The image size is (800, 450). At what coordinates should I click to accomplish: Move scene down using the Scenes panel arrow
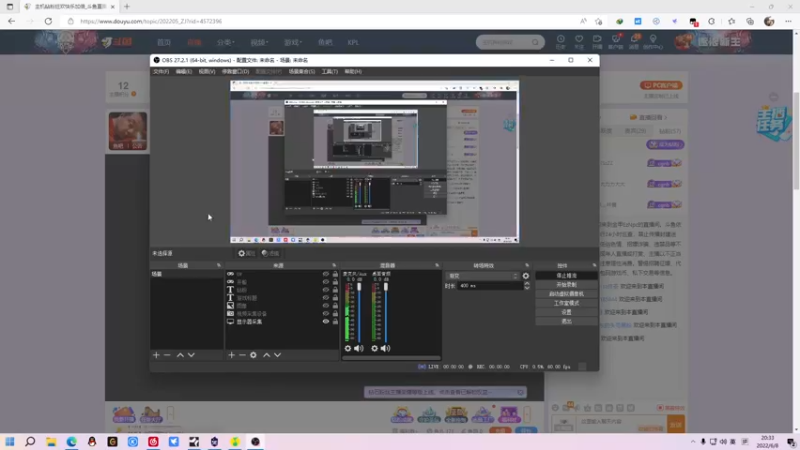pos(191,355)
